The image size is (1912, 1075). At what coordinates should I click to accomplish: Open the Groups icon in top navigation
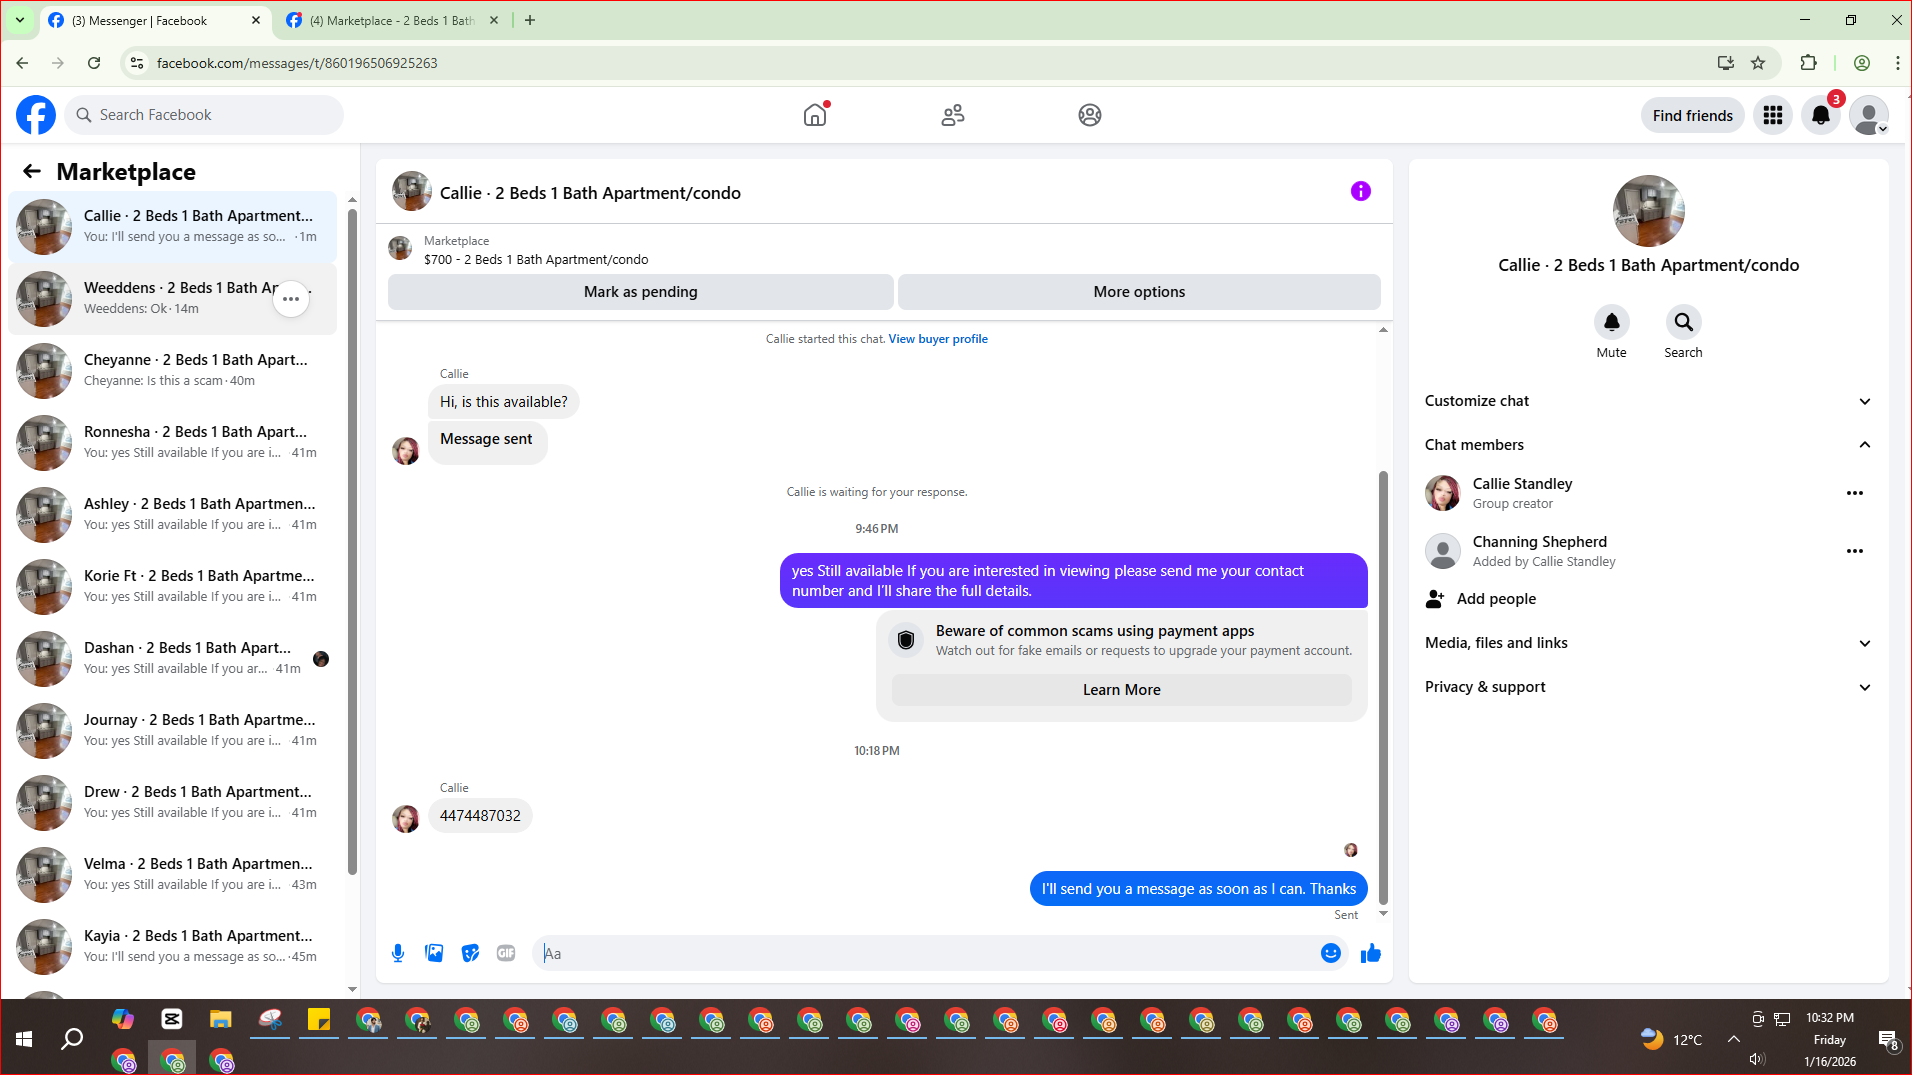[1090, 115]
